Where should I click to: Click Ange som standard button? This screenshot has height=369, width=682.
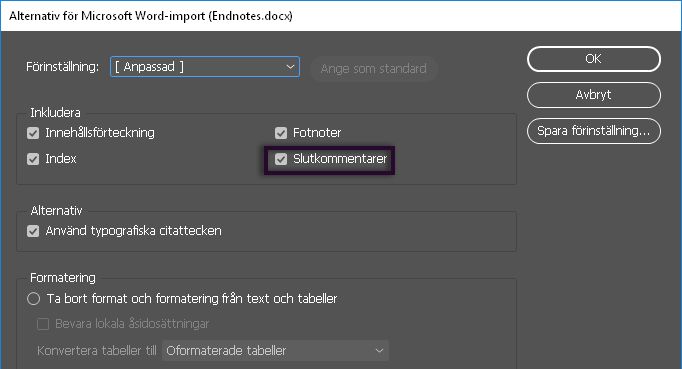(374, 69)
